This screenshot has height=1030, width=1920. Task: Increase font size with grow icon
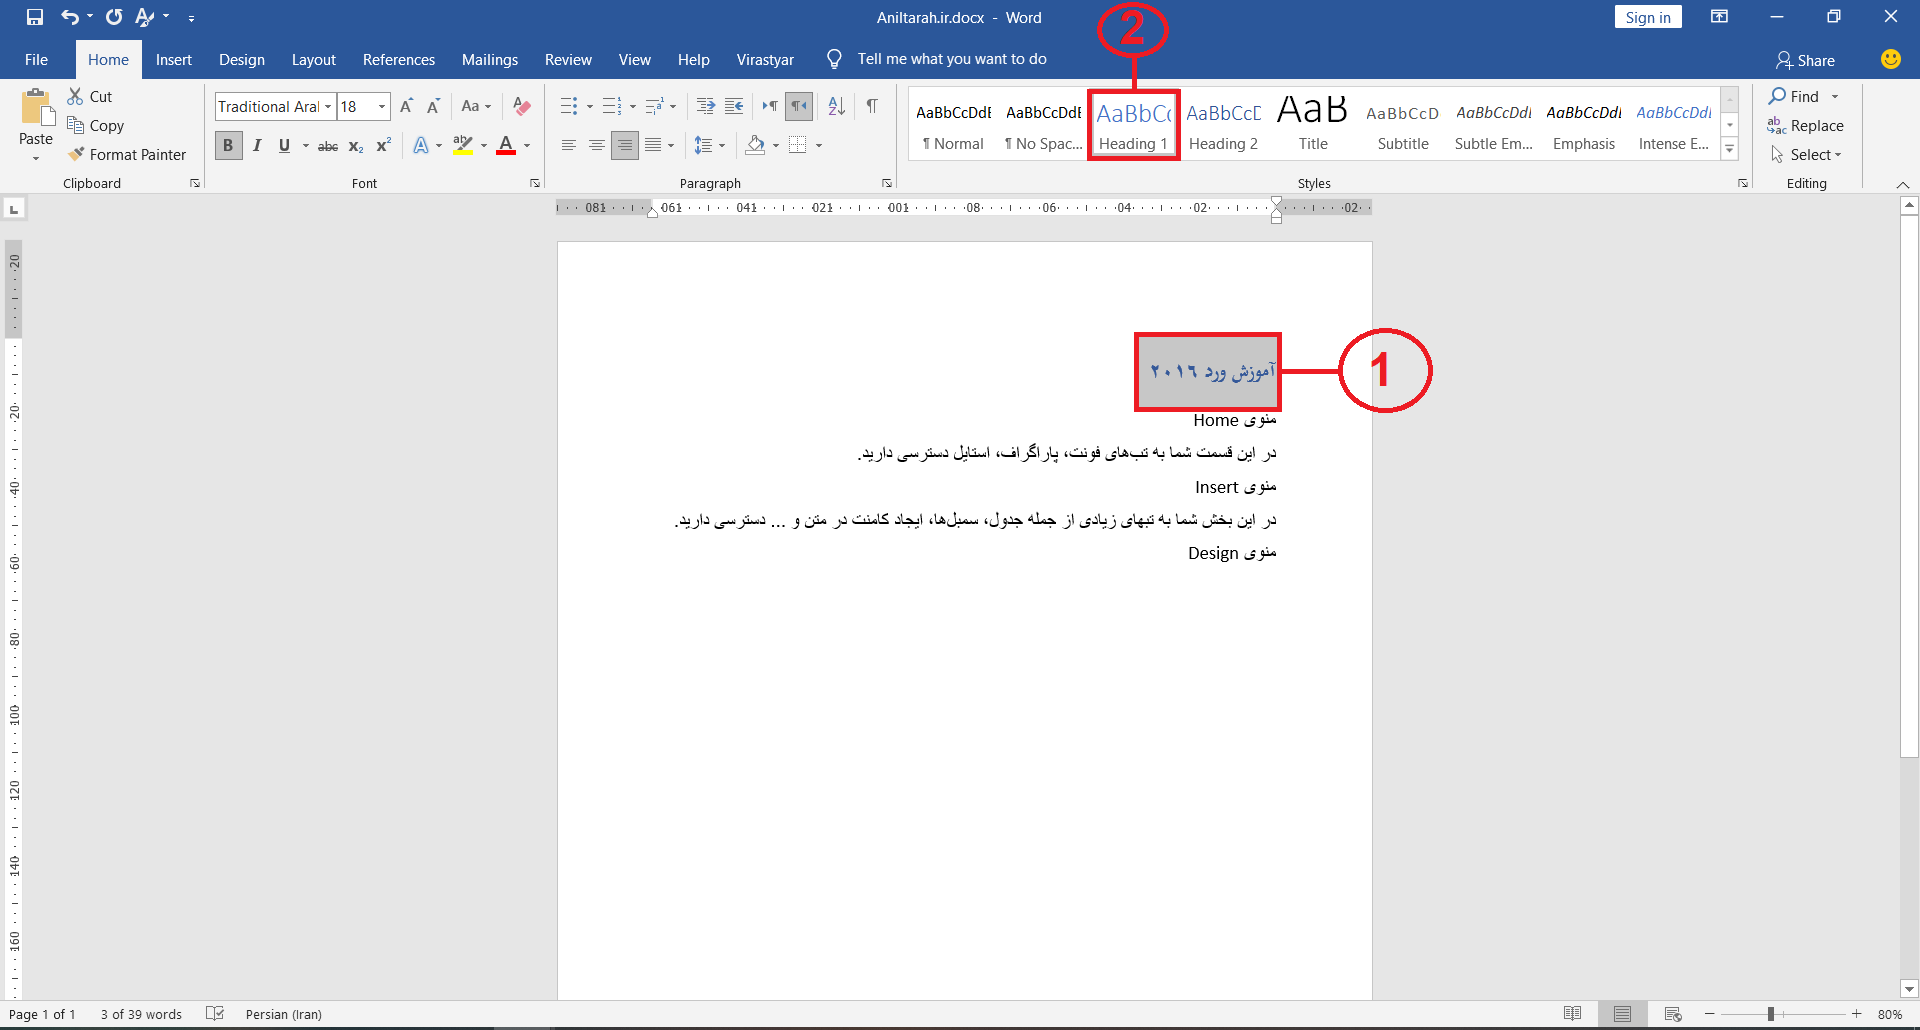coord(406,106)
